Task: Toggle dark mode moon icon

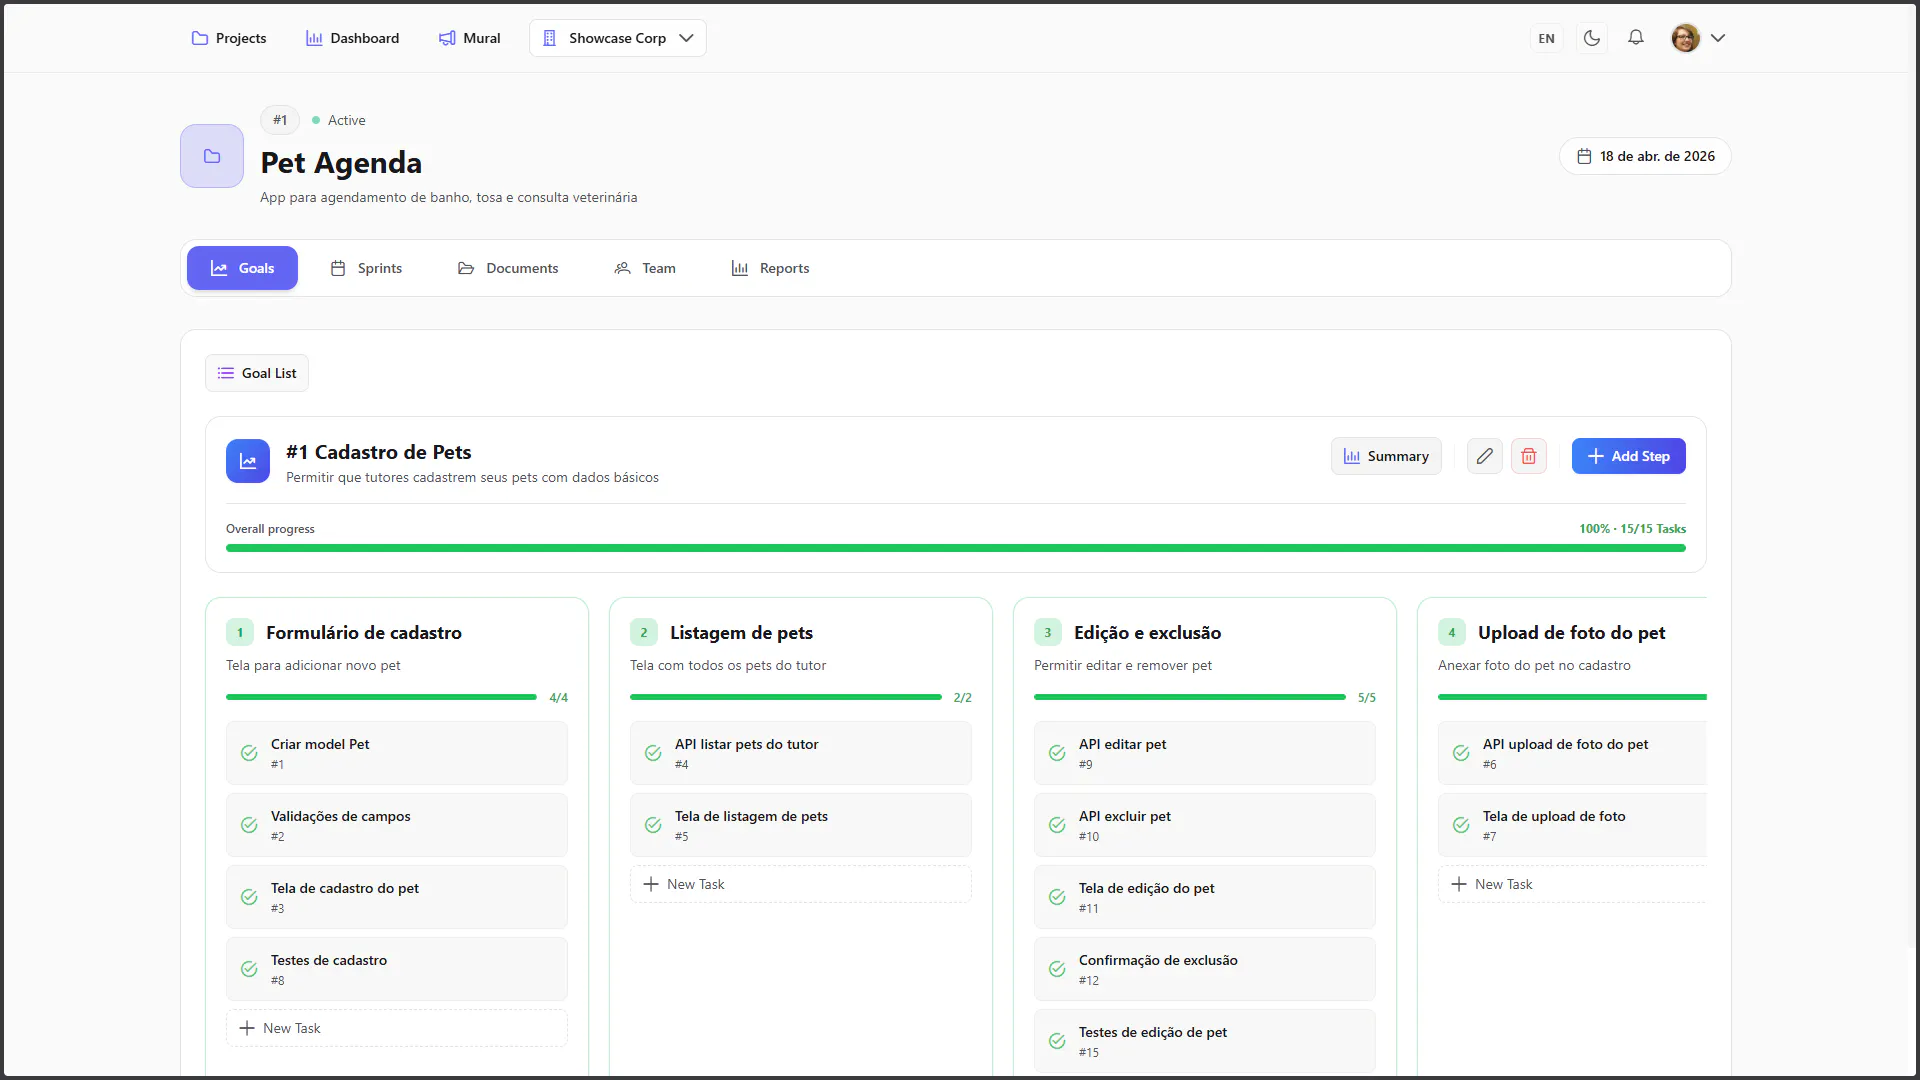Action: (1592, 38)
